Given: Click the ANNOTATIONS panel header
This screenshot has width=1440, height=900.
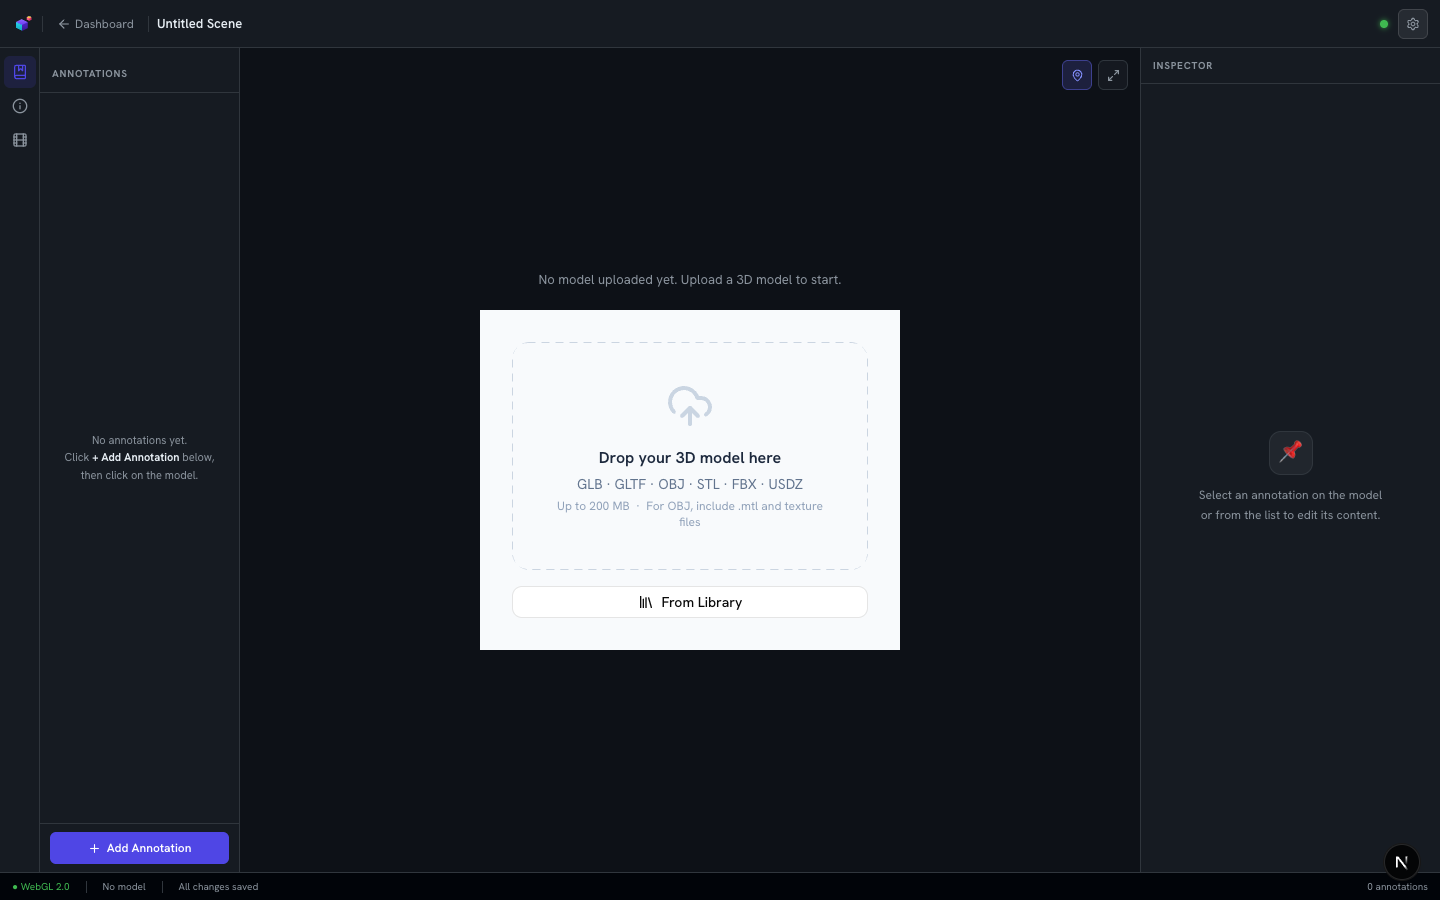Looking at the screenshot, I should point(90,74).
